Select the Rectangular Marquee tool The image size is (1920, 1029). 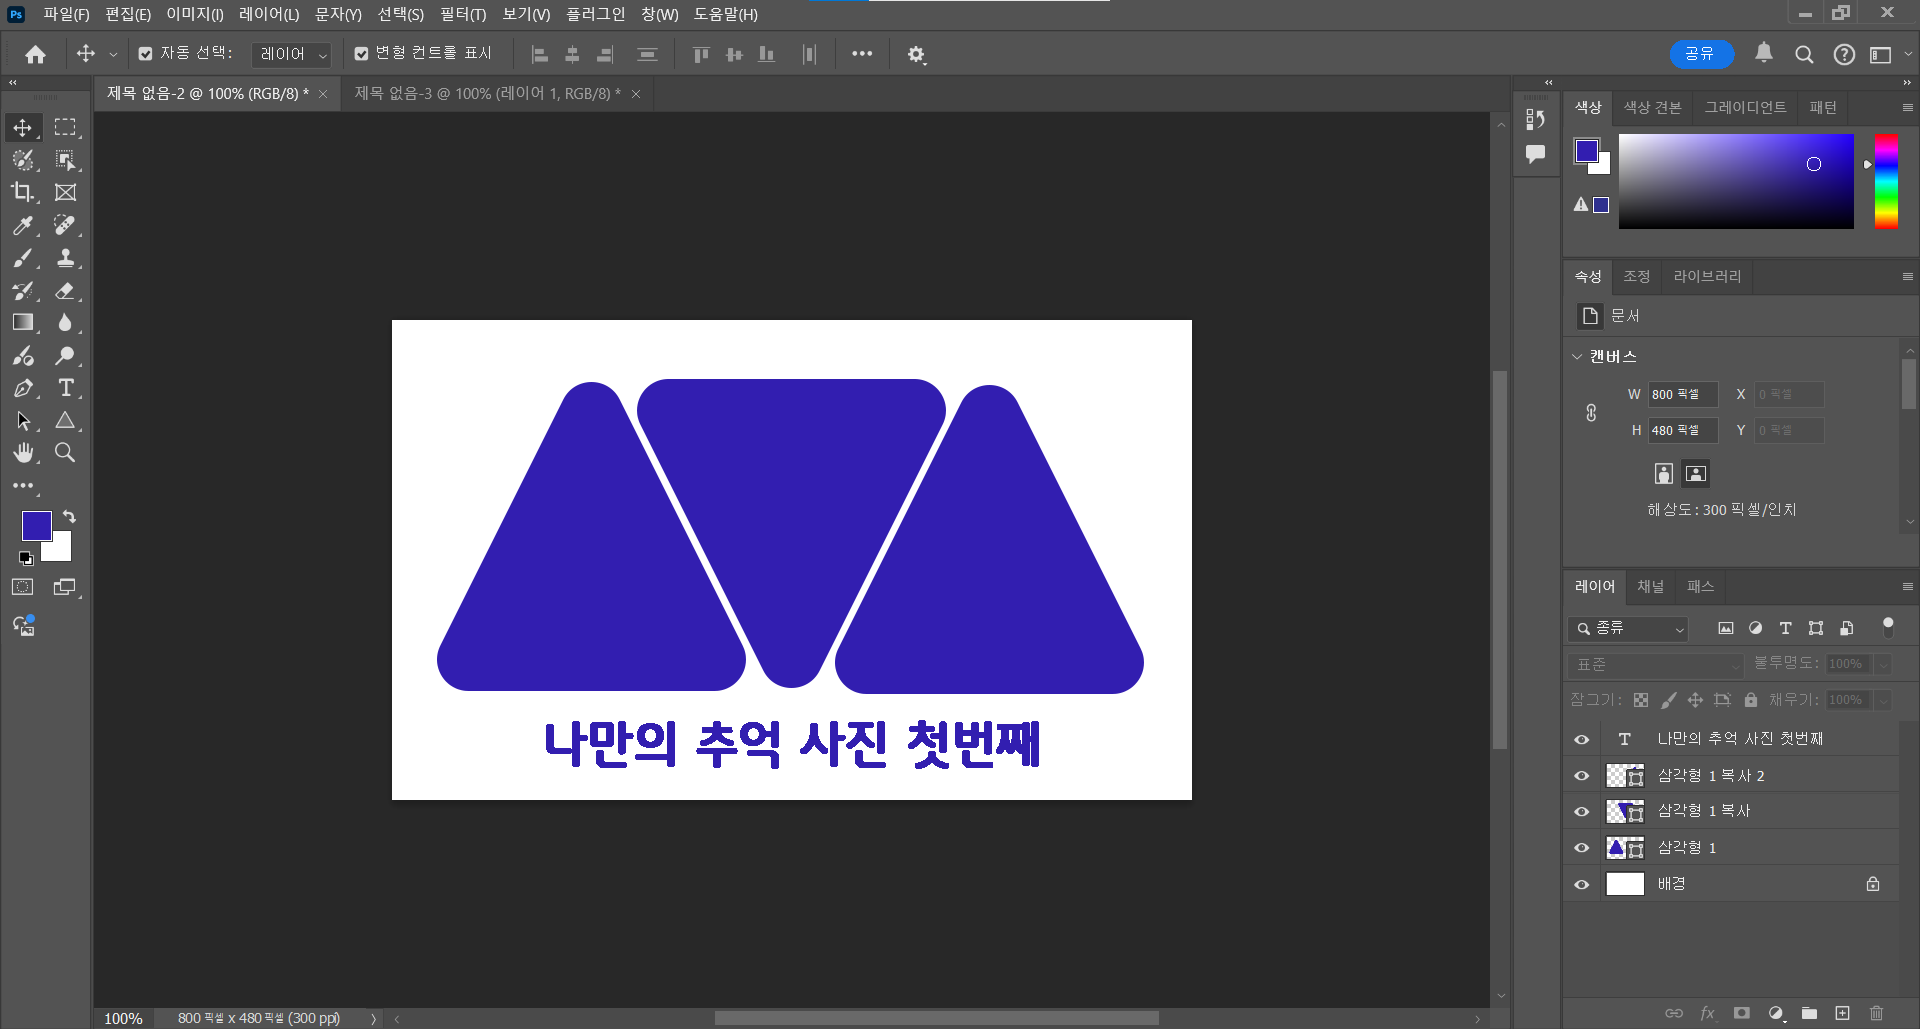click(x=65, y=128)
